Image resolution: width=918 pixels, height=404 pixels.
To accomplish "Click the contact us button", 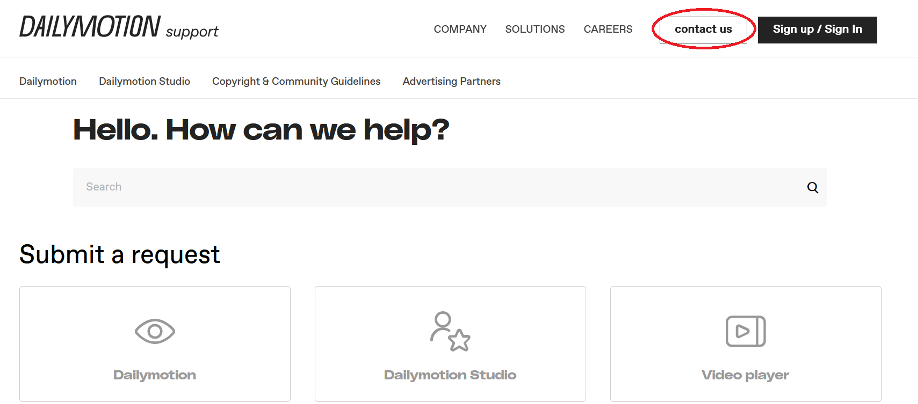I will click(703, 29).
